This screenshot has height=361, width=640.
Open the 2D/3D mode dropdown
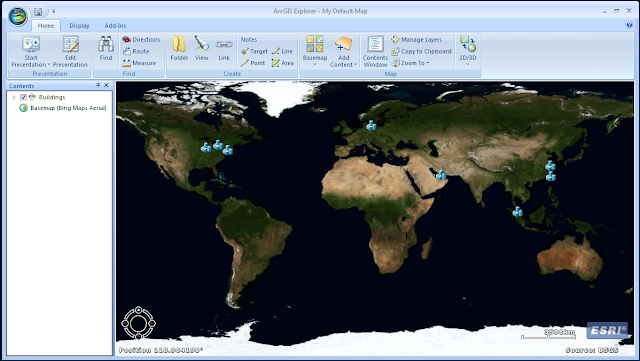pos(468,51)
